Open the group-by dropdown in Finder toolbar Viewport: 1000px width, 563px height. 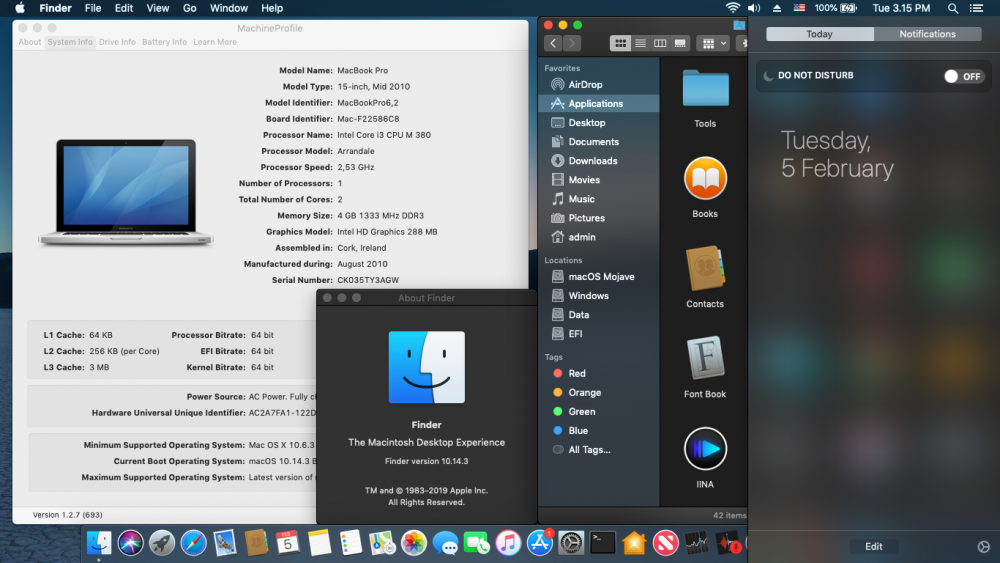click(713, 43)
